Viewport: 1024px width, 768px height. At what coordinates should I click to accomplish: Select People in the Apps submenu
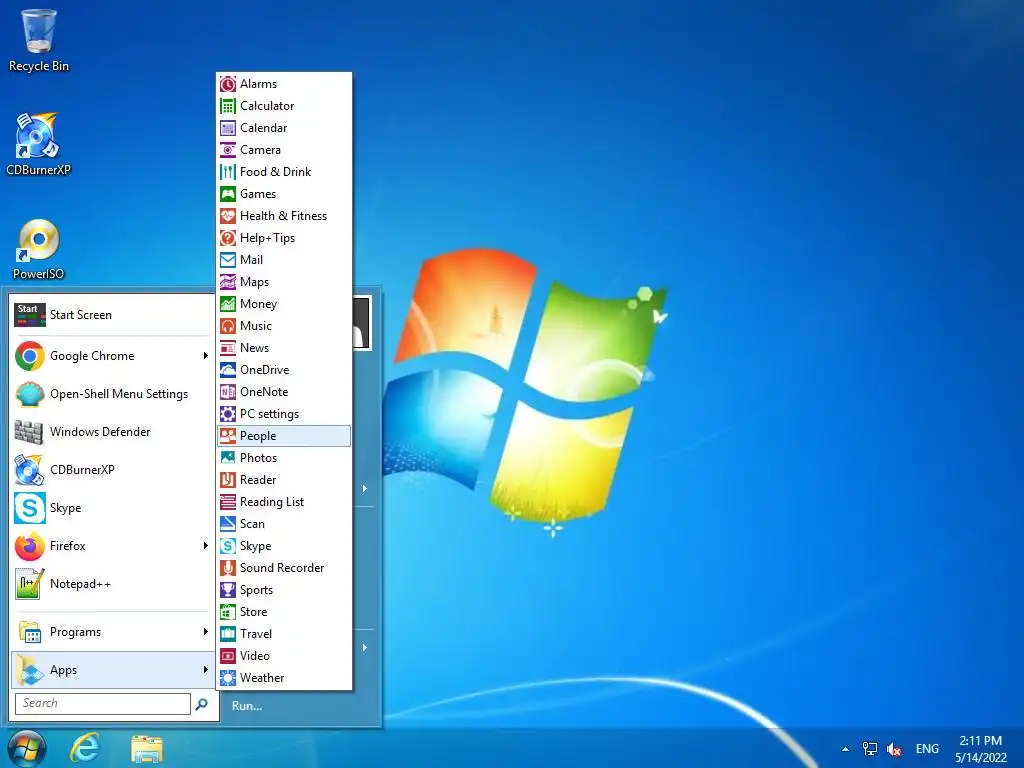(x=284, y=436)
